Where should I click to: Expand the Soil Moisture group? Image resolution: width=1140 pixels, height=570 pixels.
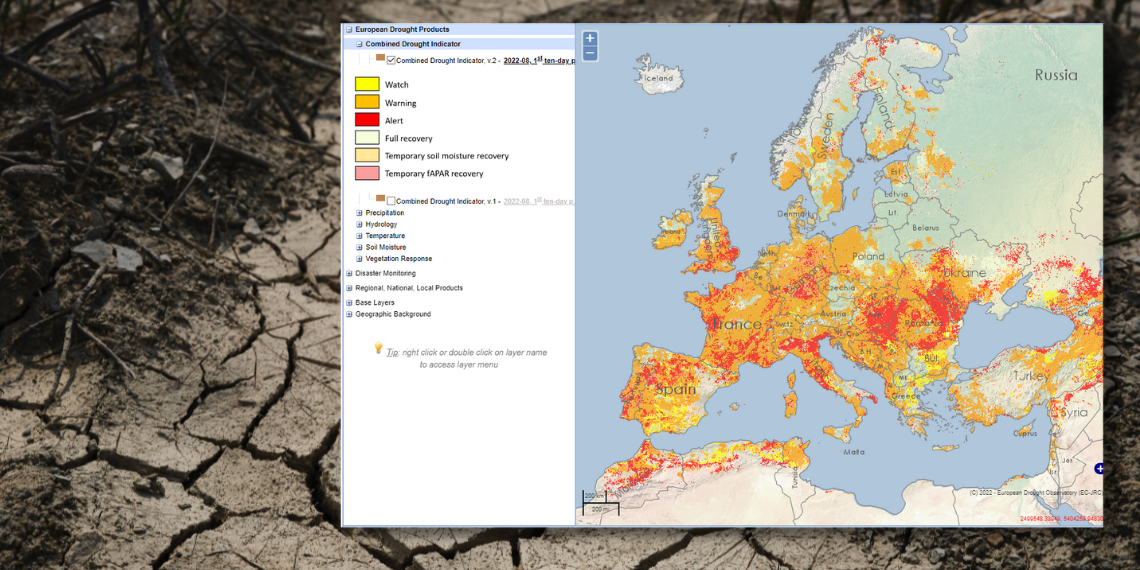pyautogui.click(x=359, y=247)
